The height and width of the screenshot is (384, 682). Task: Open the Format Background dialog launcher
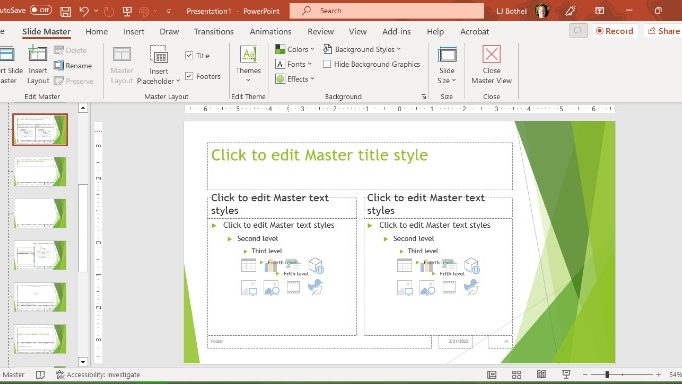click(424, 97)
